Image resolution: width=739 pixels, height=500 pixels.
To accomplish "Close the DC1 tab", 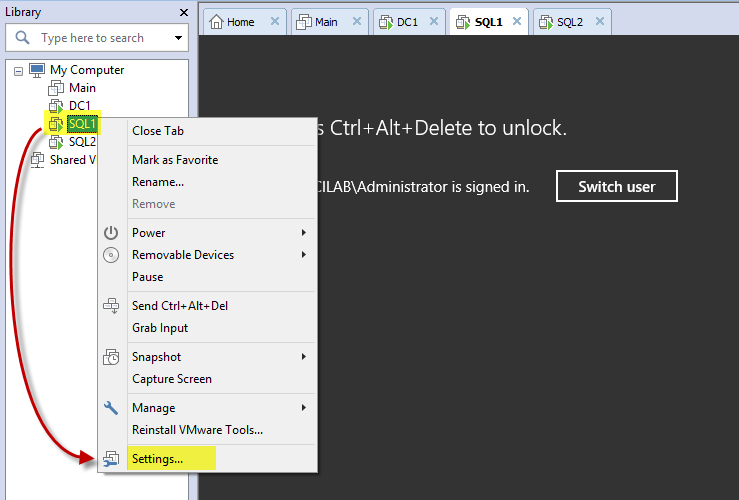I will click(434, 21).
